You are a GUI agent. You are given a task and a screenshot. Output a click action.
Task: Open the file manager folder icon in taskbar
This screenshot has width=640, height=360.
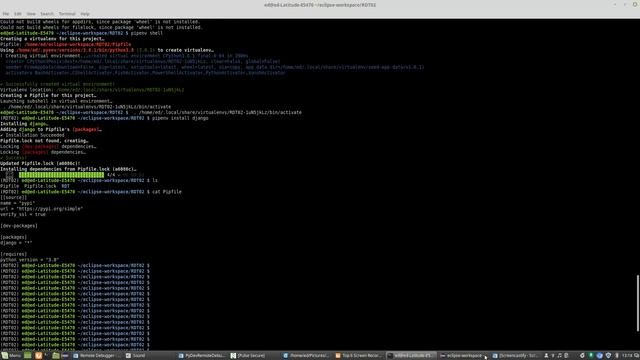click(56, 356)
